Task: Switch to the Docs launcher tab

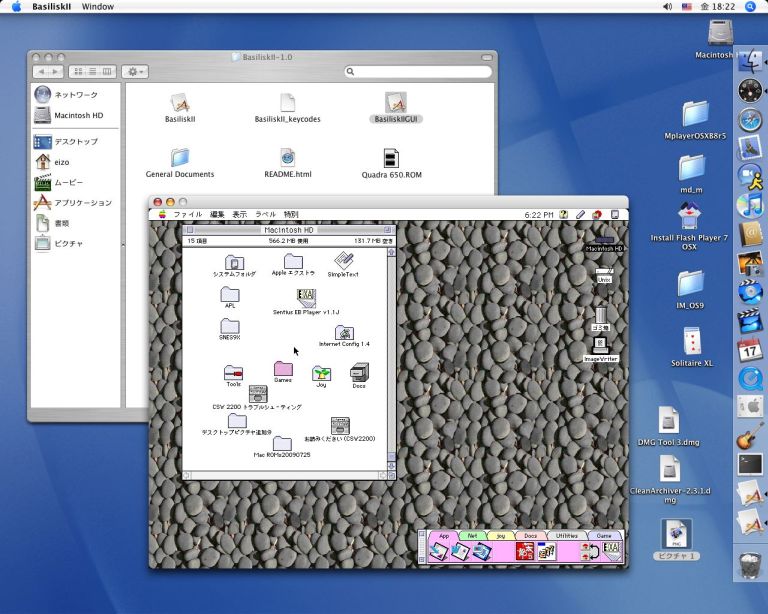Action: (530, 536)
